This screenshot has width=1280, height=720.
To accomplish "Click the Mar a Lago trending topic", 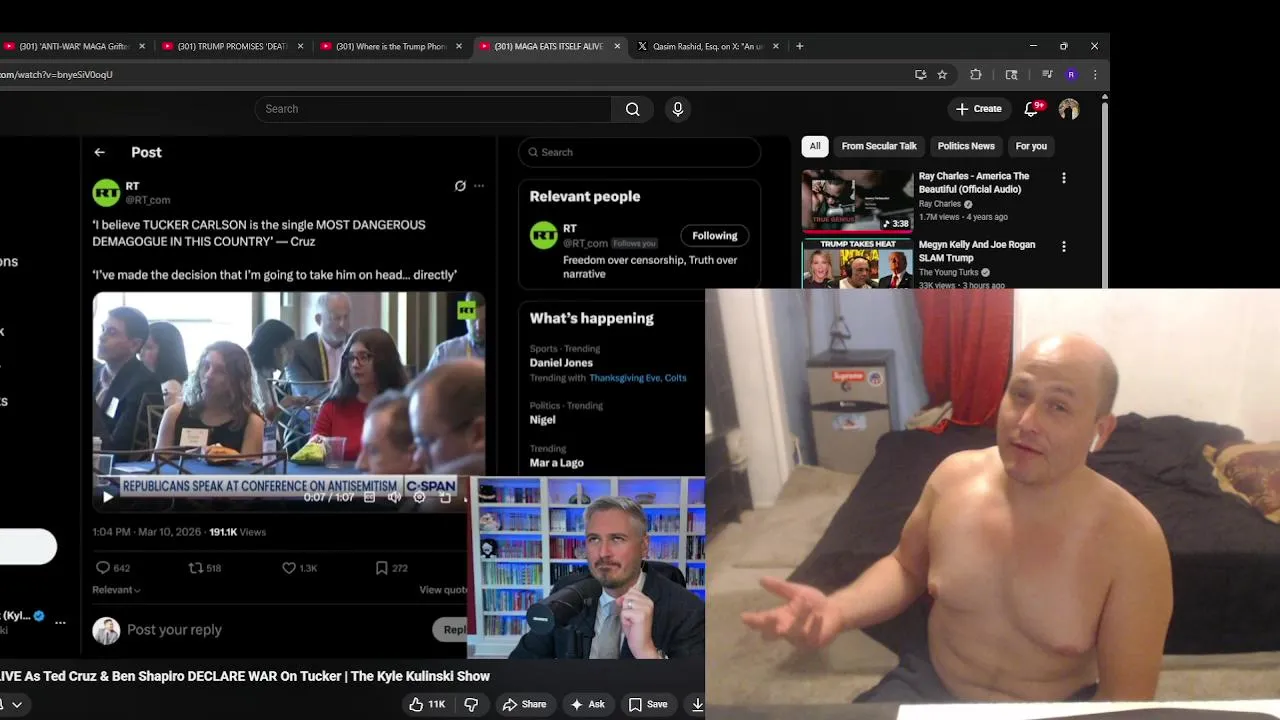I will point(556,463).
